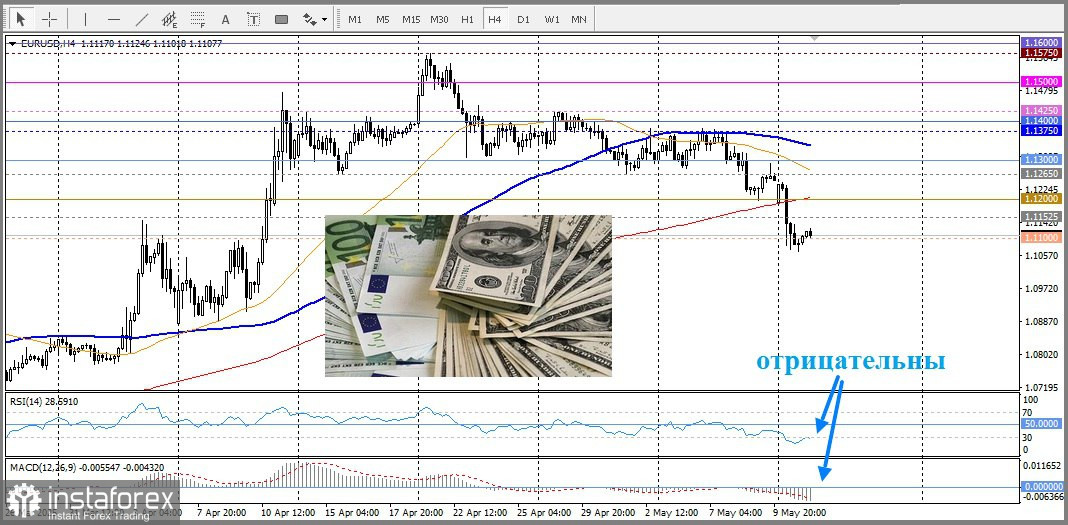
Task: Click the 1.10570 price axis value
Action: point(1041,256)
